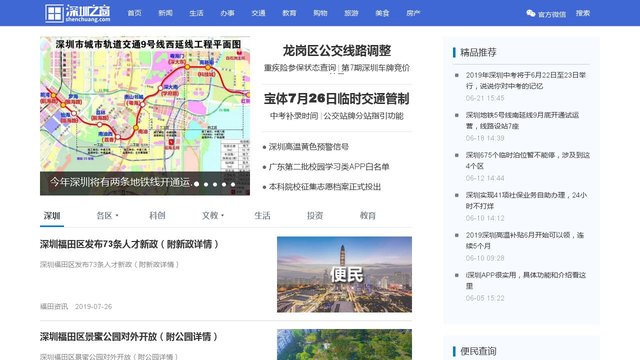Image resolution: width=640 pixels, height=360 pixels.
Task: Open the 房产 navigation item
Action: (x=413, y=13)
